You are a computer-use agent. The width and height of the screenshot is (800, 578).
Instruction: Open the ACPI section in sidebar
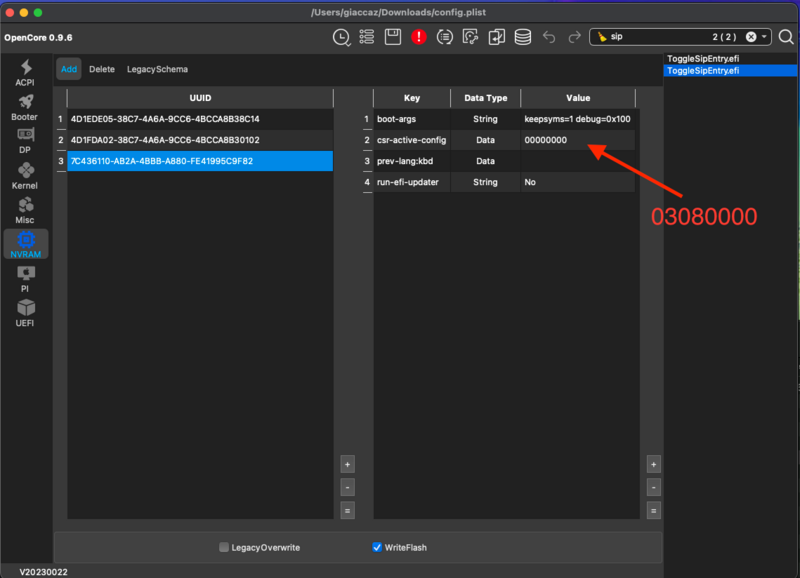(x=25, y=72)
